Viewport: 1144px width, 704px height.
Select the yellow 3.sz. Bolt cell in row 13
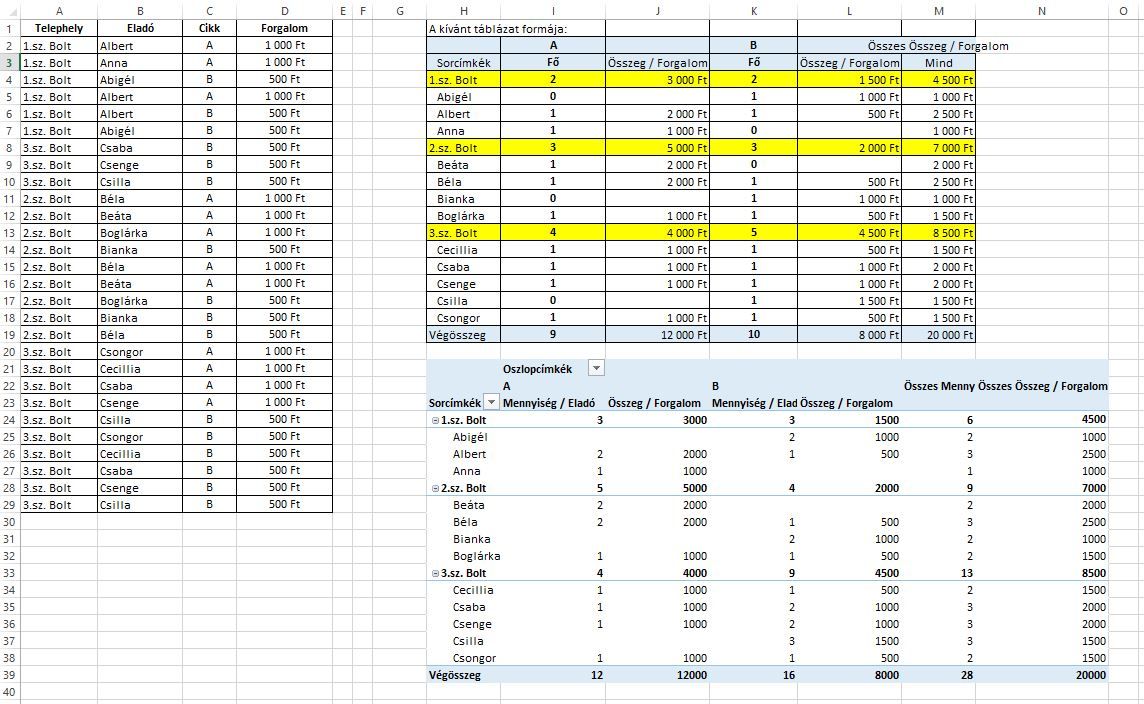(464, 233)
